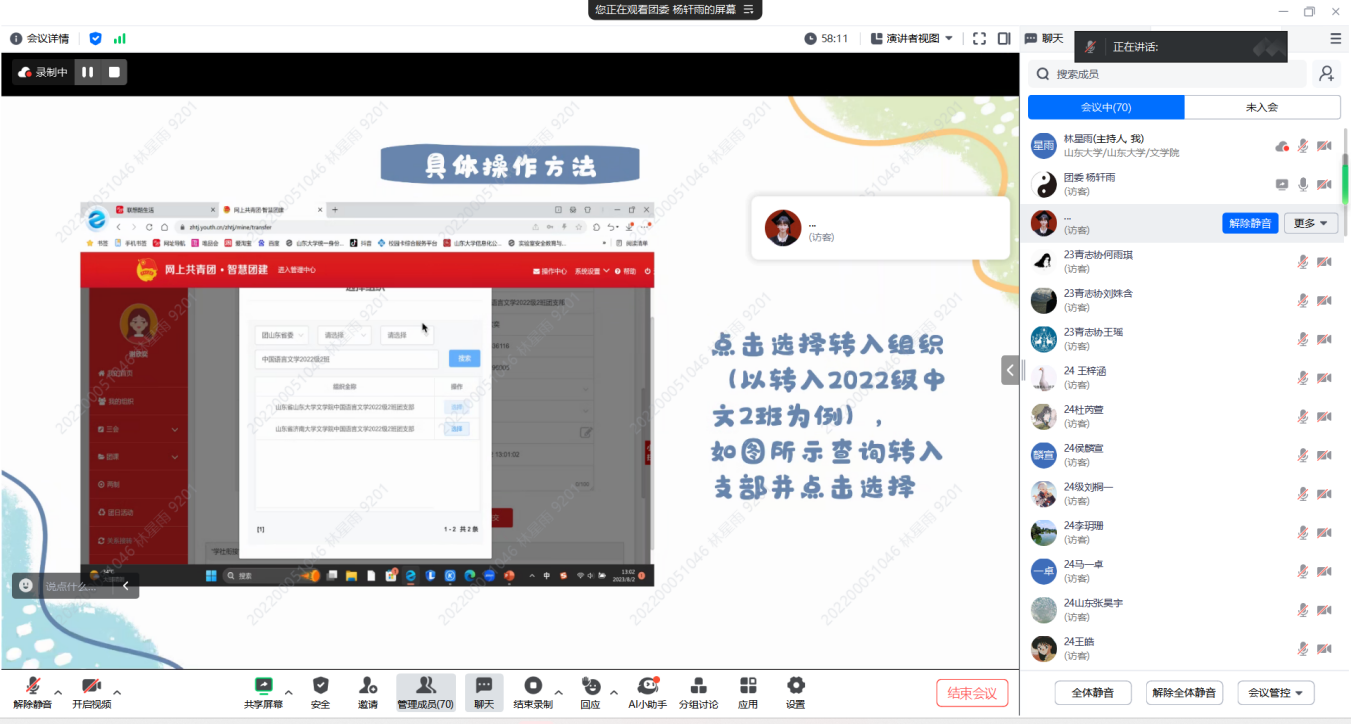Image resolution: width=1351 pixels, height=724 pixels.
Task: Open the Security shield in bottom toolbar
Action: click(x=320, y=691)
